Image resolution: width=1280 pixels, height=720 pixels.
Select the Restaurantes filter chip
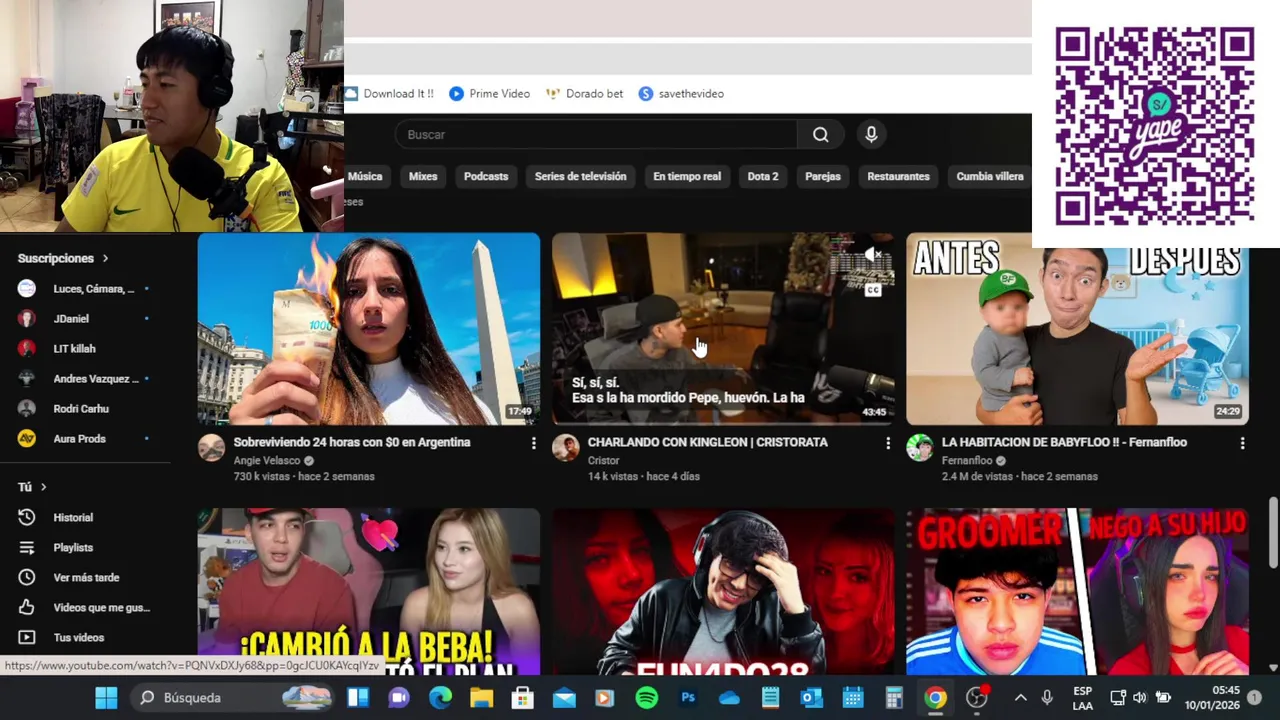tap(898, 176)
